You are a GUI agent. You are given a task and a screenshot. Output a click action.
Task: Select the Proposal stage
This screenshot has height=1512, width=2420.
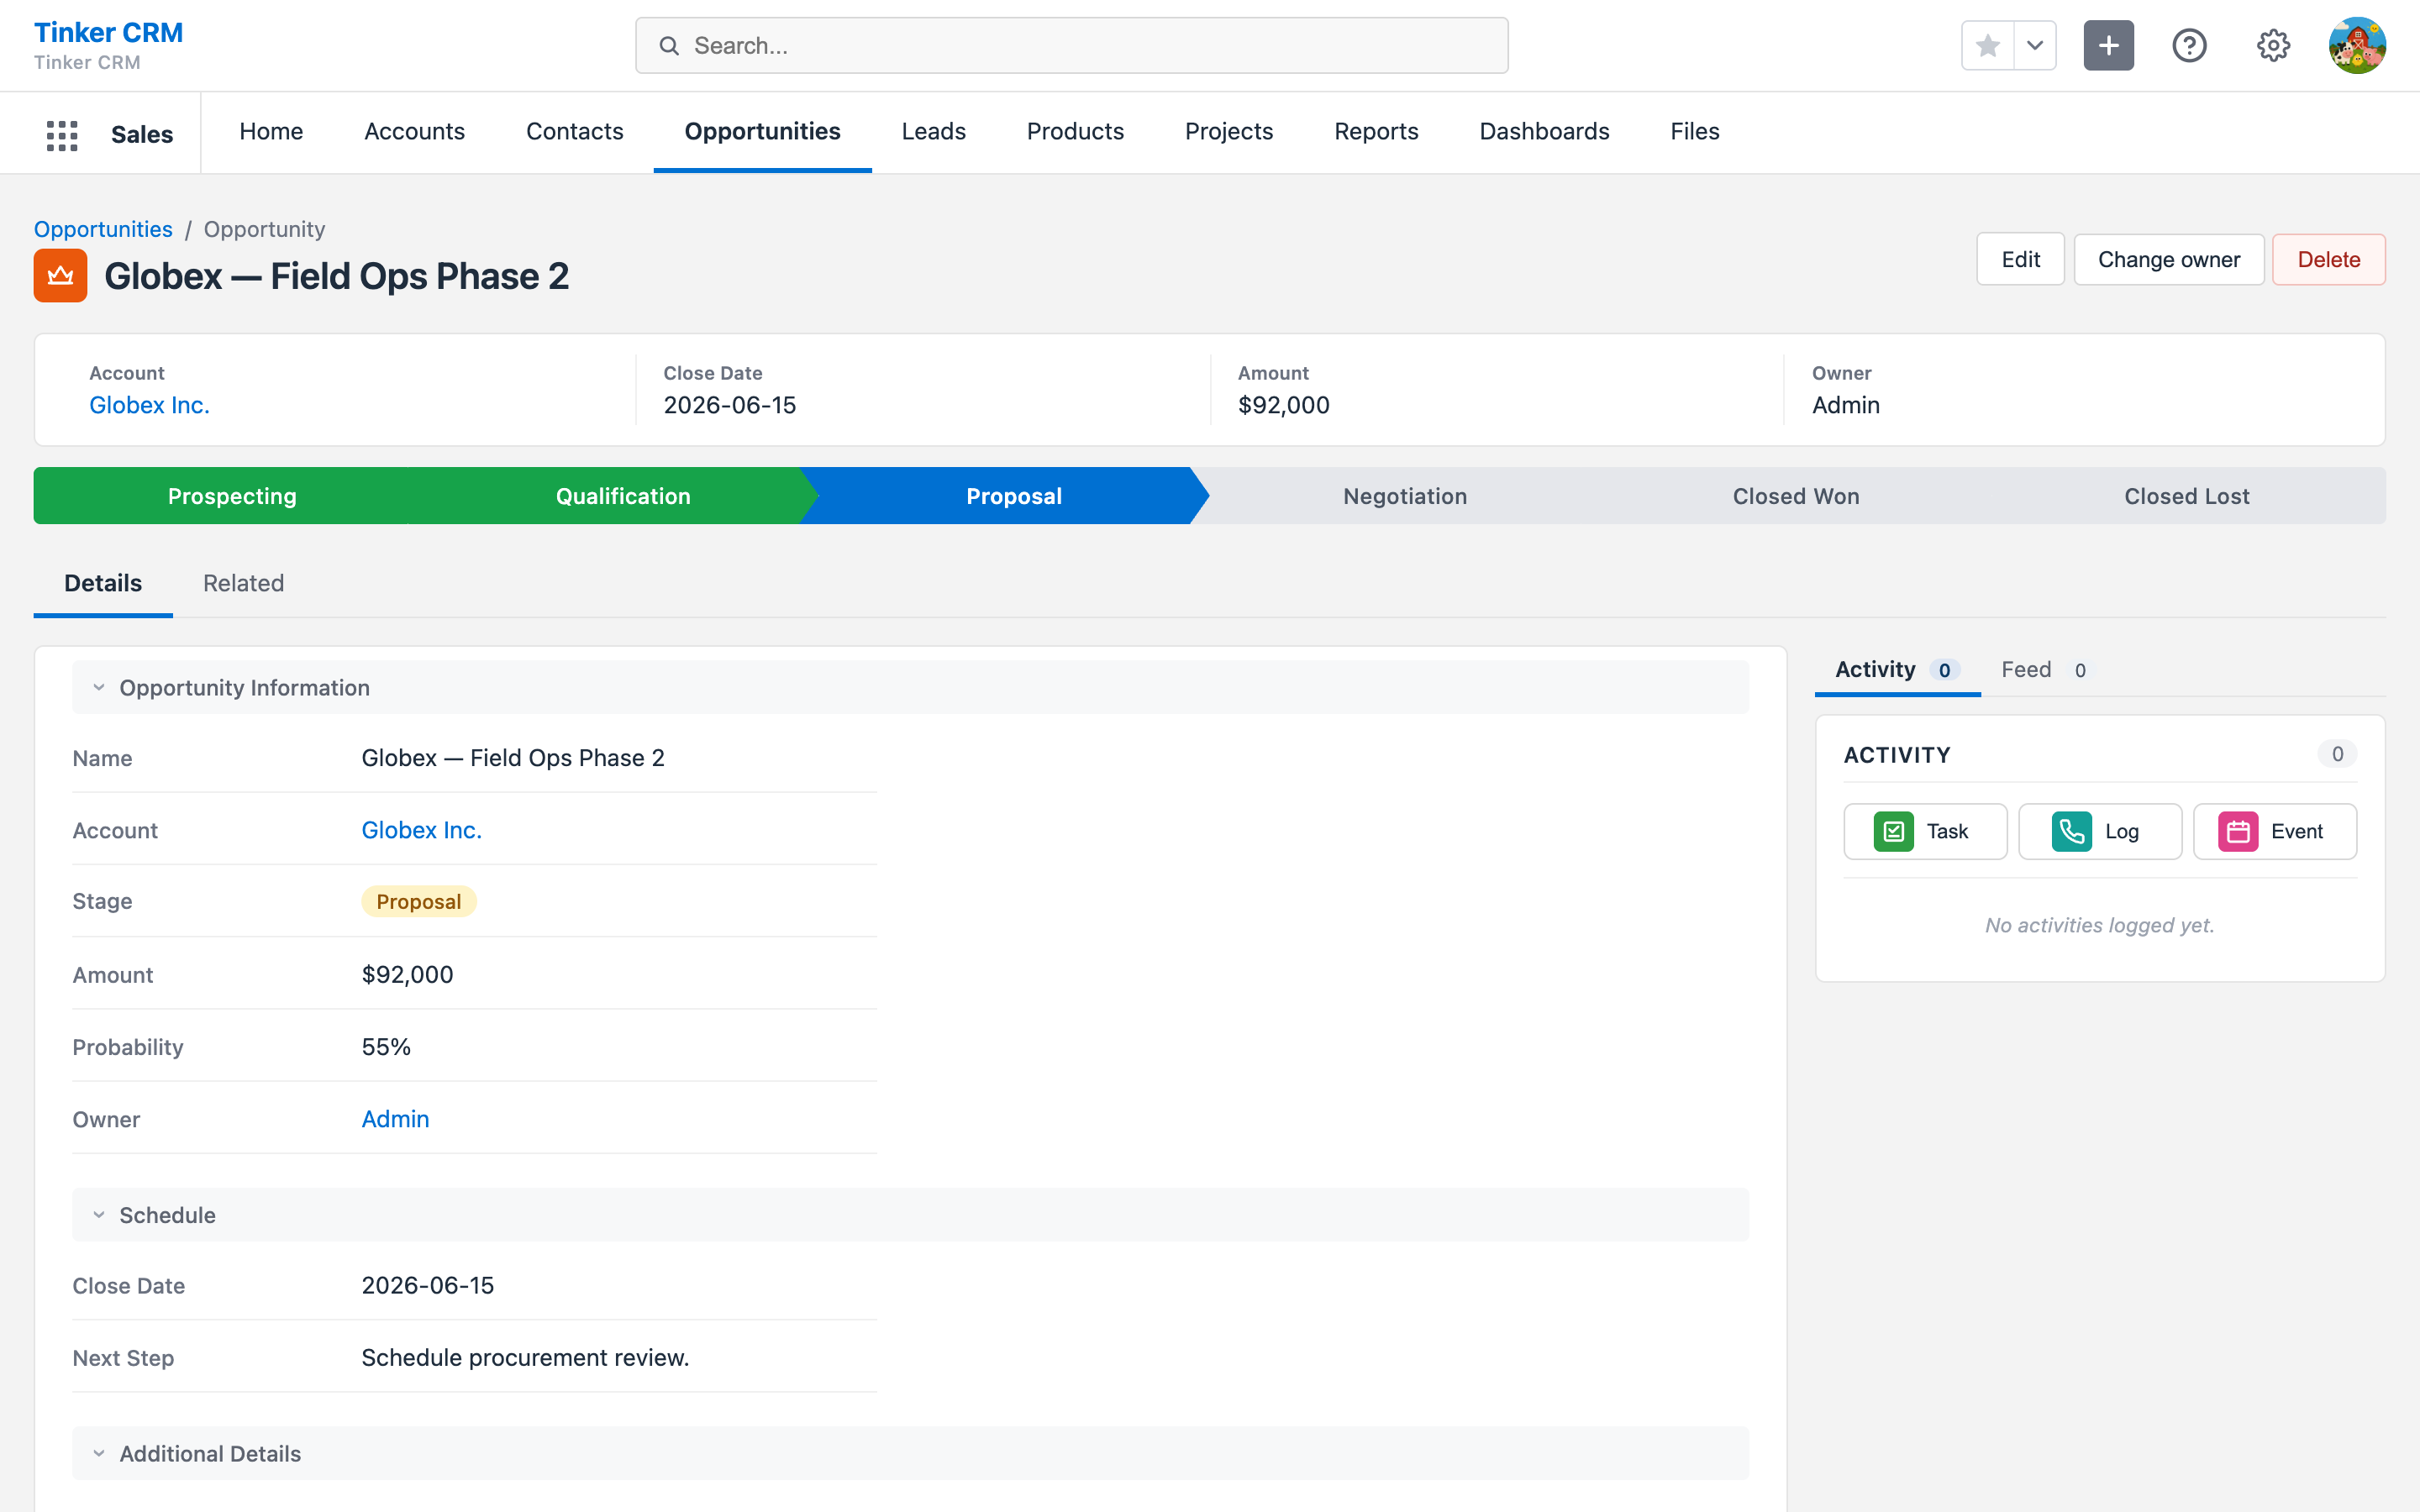click(x=1014, y=496)
